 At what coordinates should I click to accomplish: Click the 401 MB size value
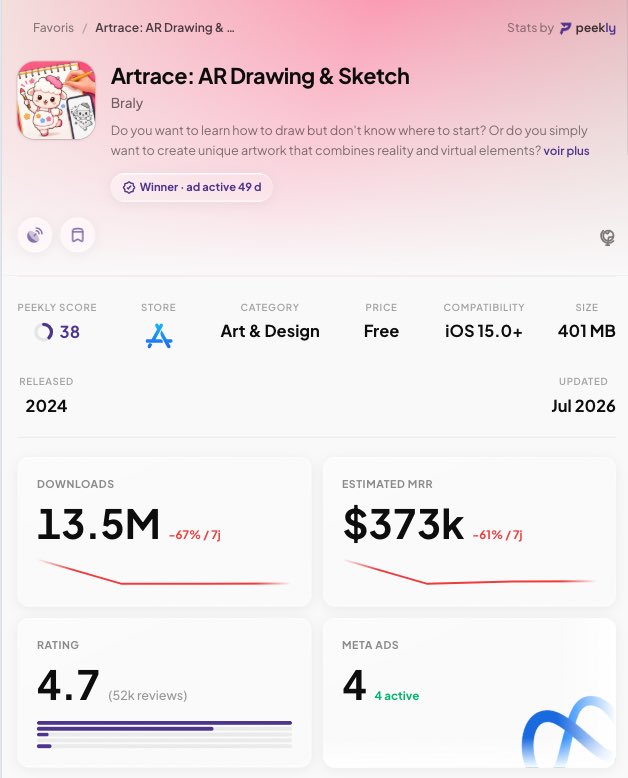(586, 331)
